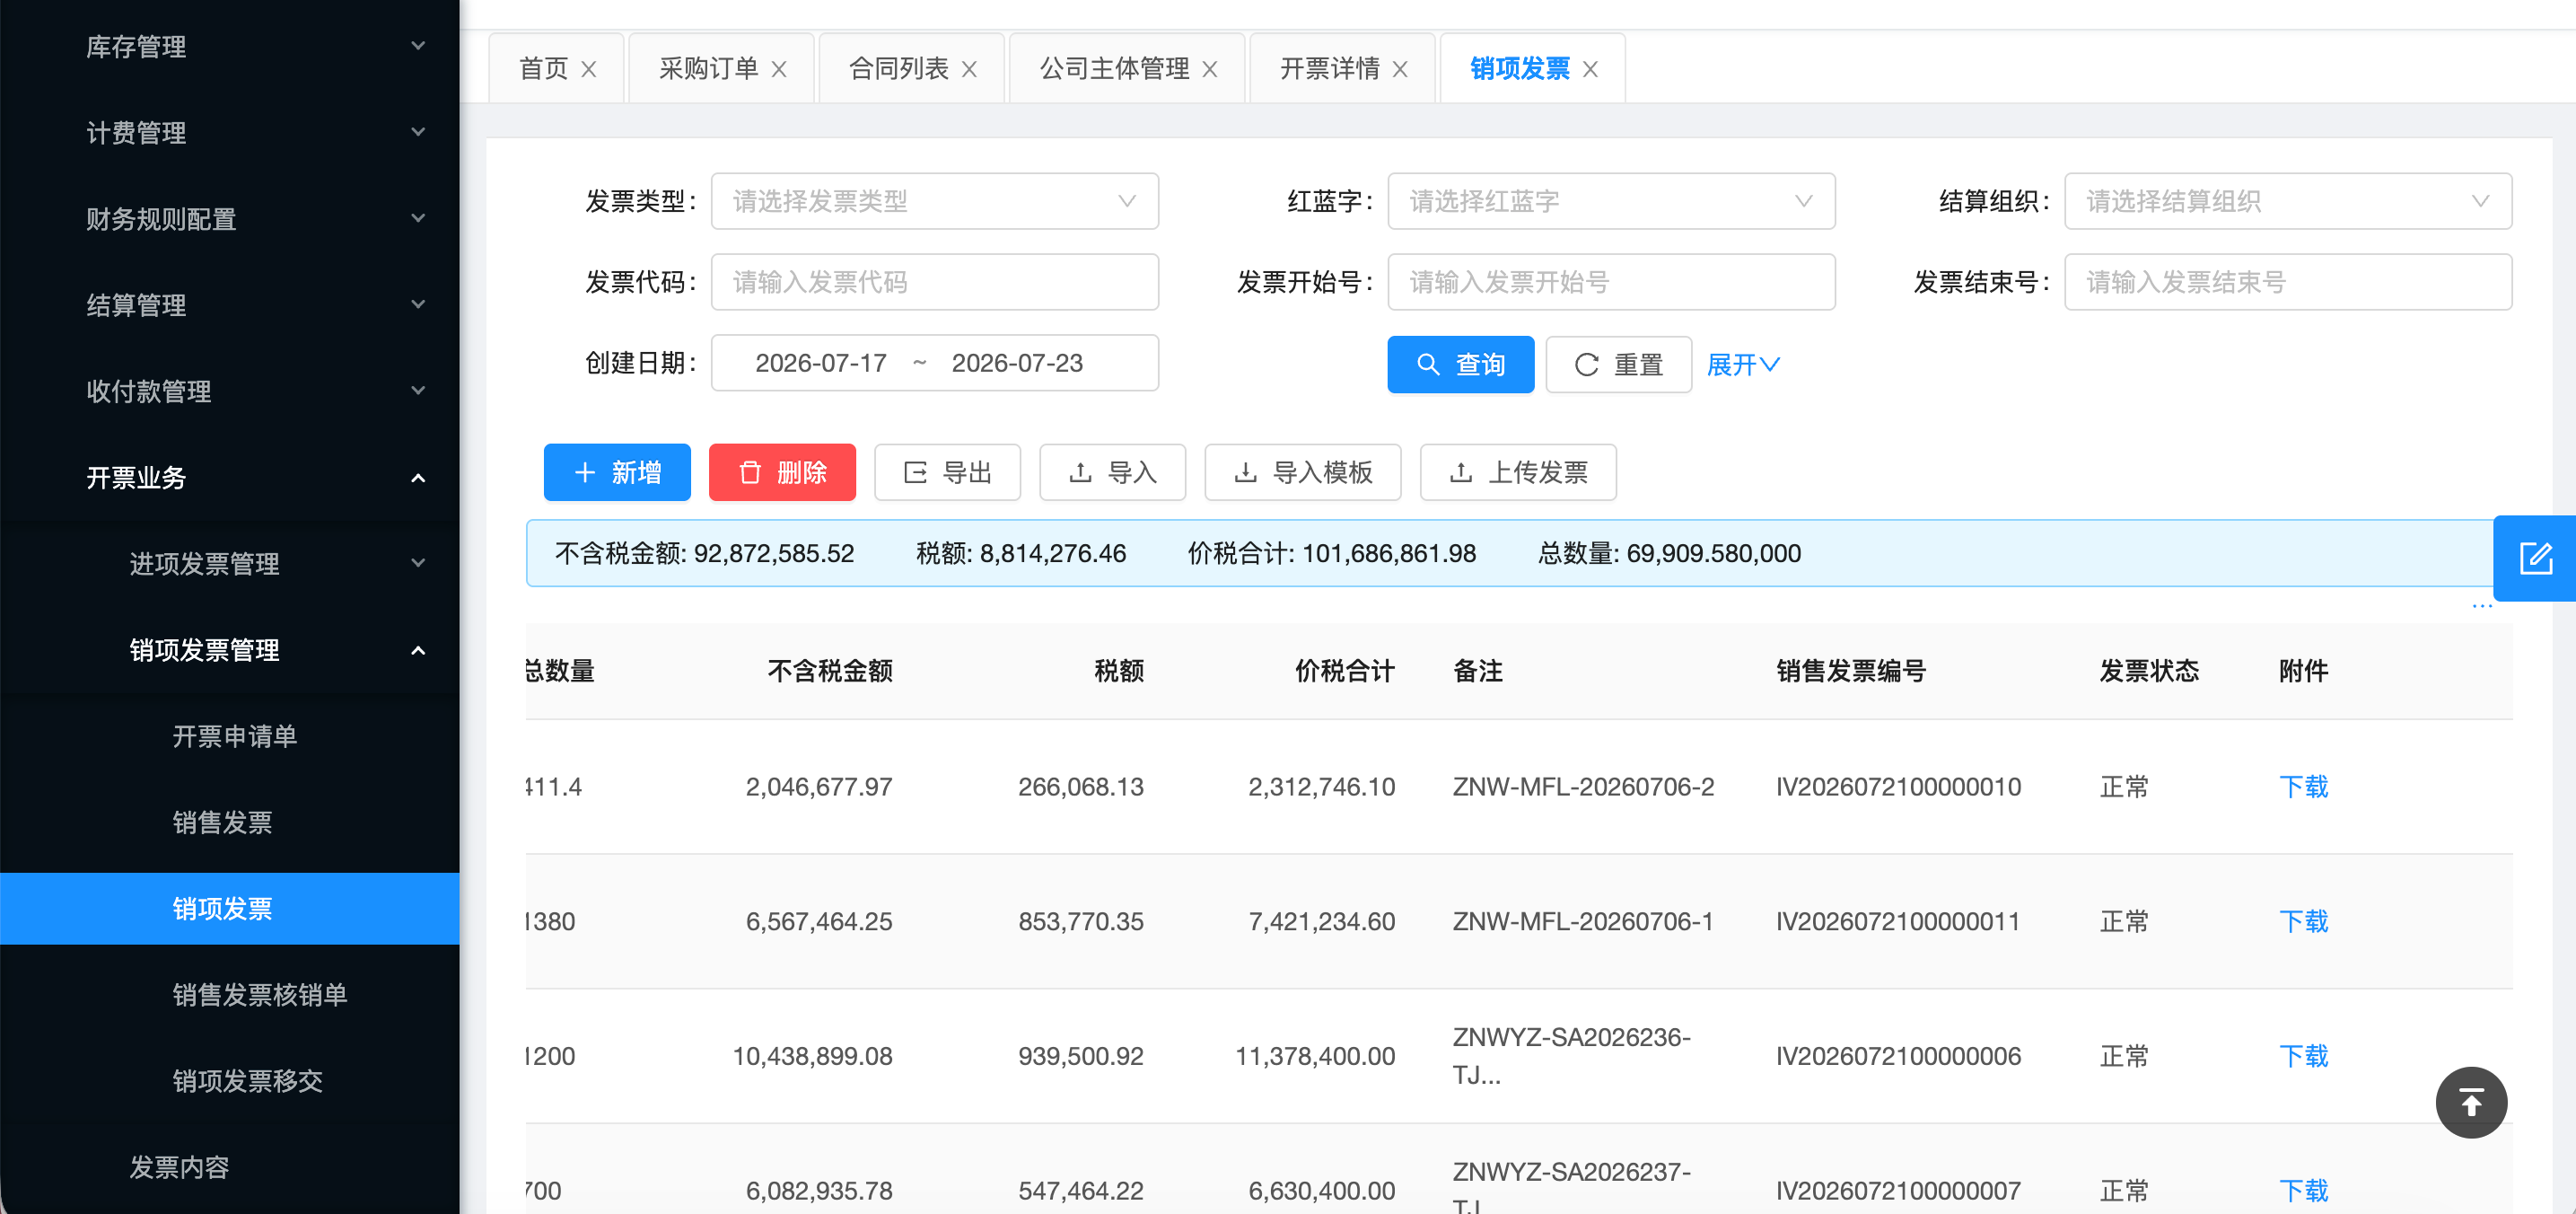Click the 销售发票编号 column header
Image resolution: width=2576 pixels, height=1214 pixels.
(1851, 671)
